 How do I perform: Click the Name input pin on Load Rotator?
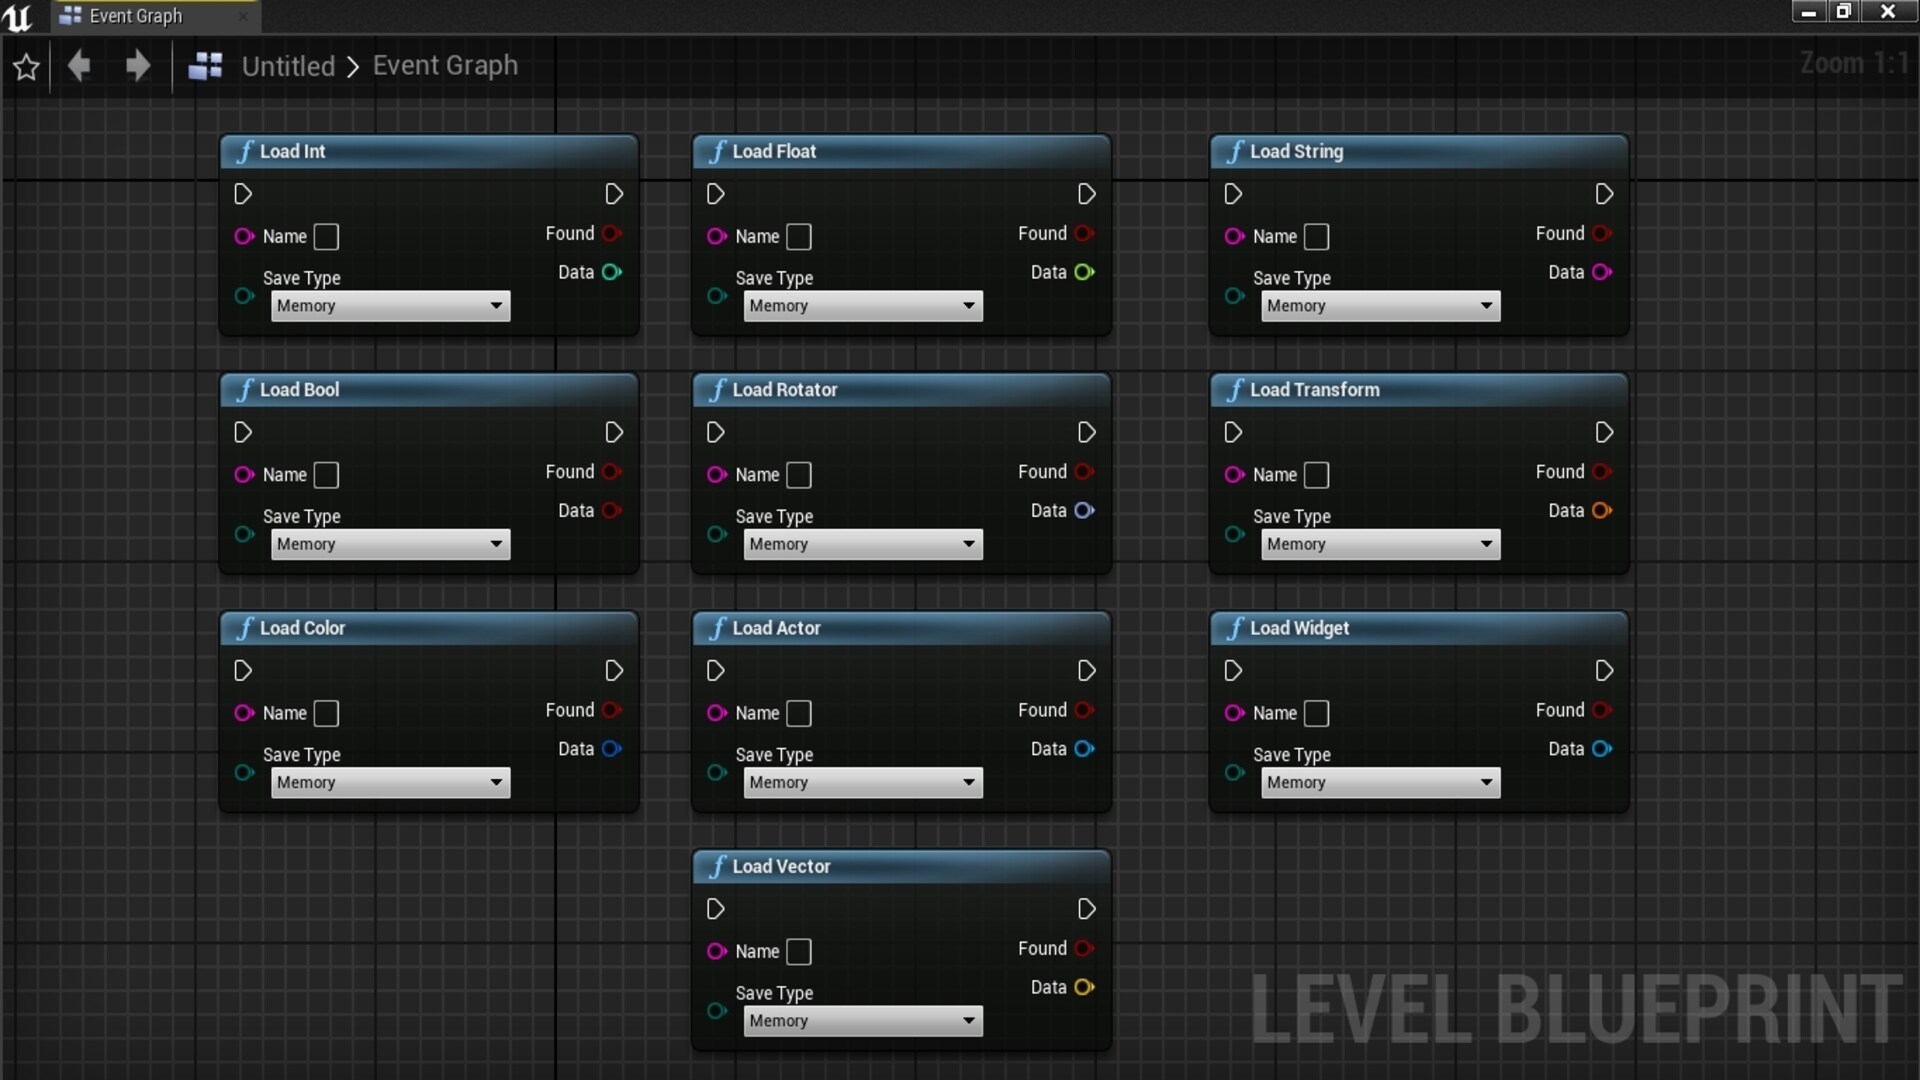716,475
